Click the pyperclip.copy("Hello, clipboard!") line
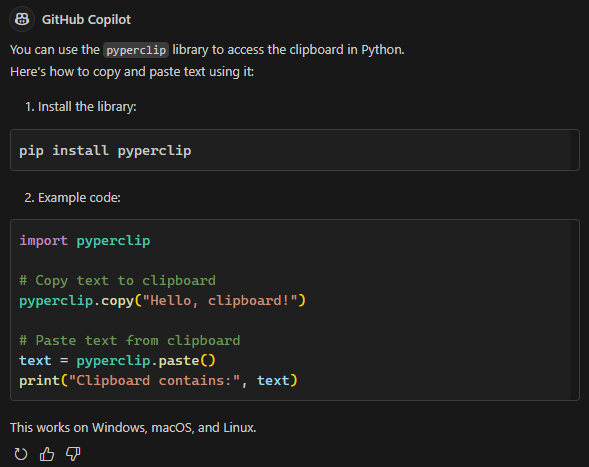The height and width of the screenshot is (467, 589). 163,301
